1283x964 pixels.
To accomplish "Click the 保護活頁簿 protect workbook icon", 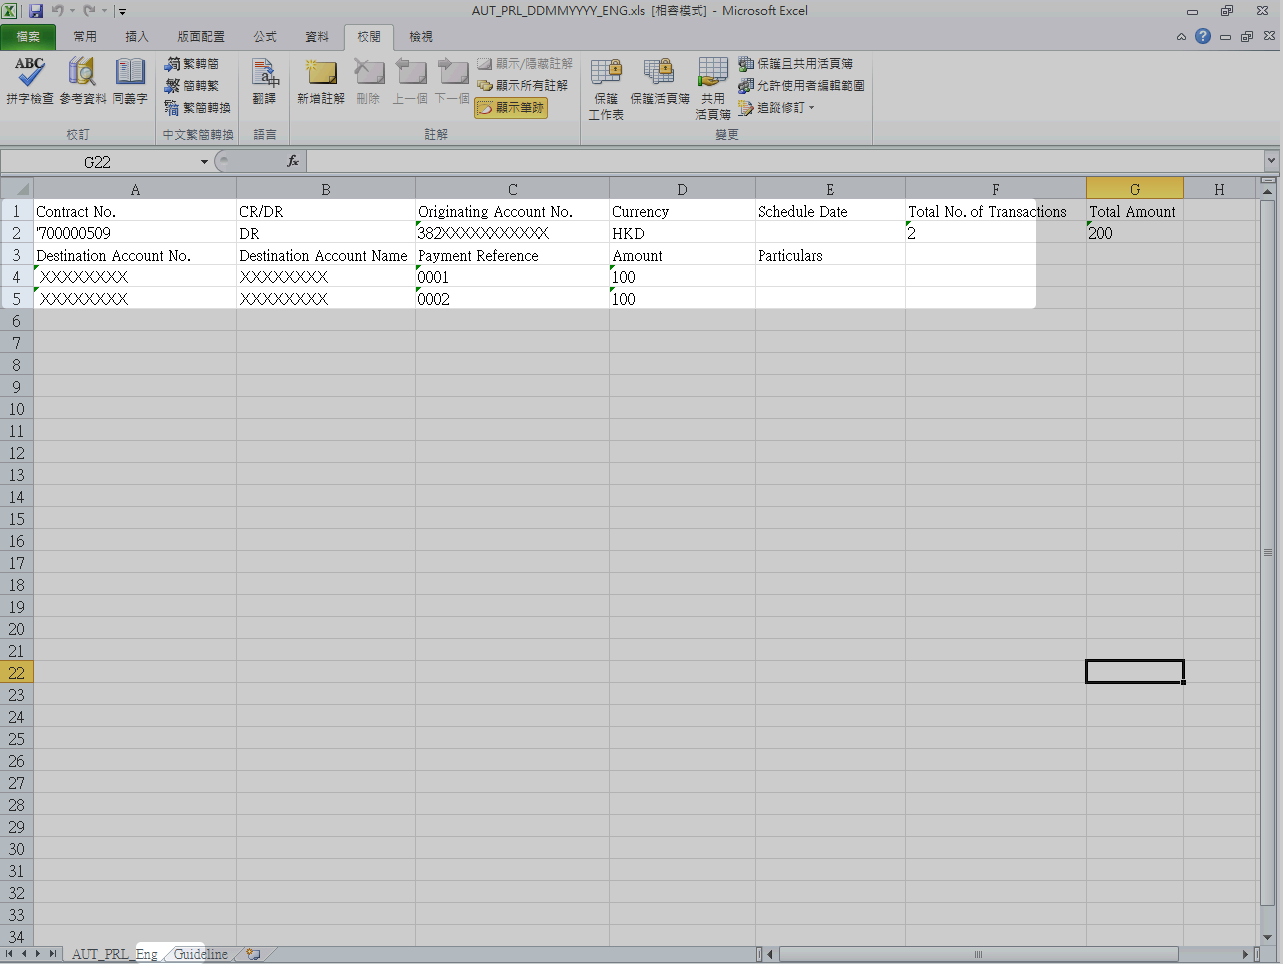I will pyautogui.click(x=659, y=81).
